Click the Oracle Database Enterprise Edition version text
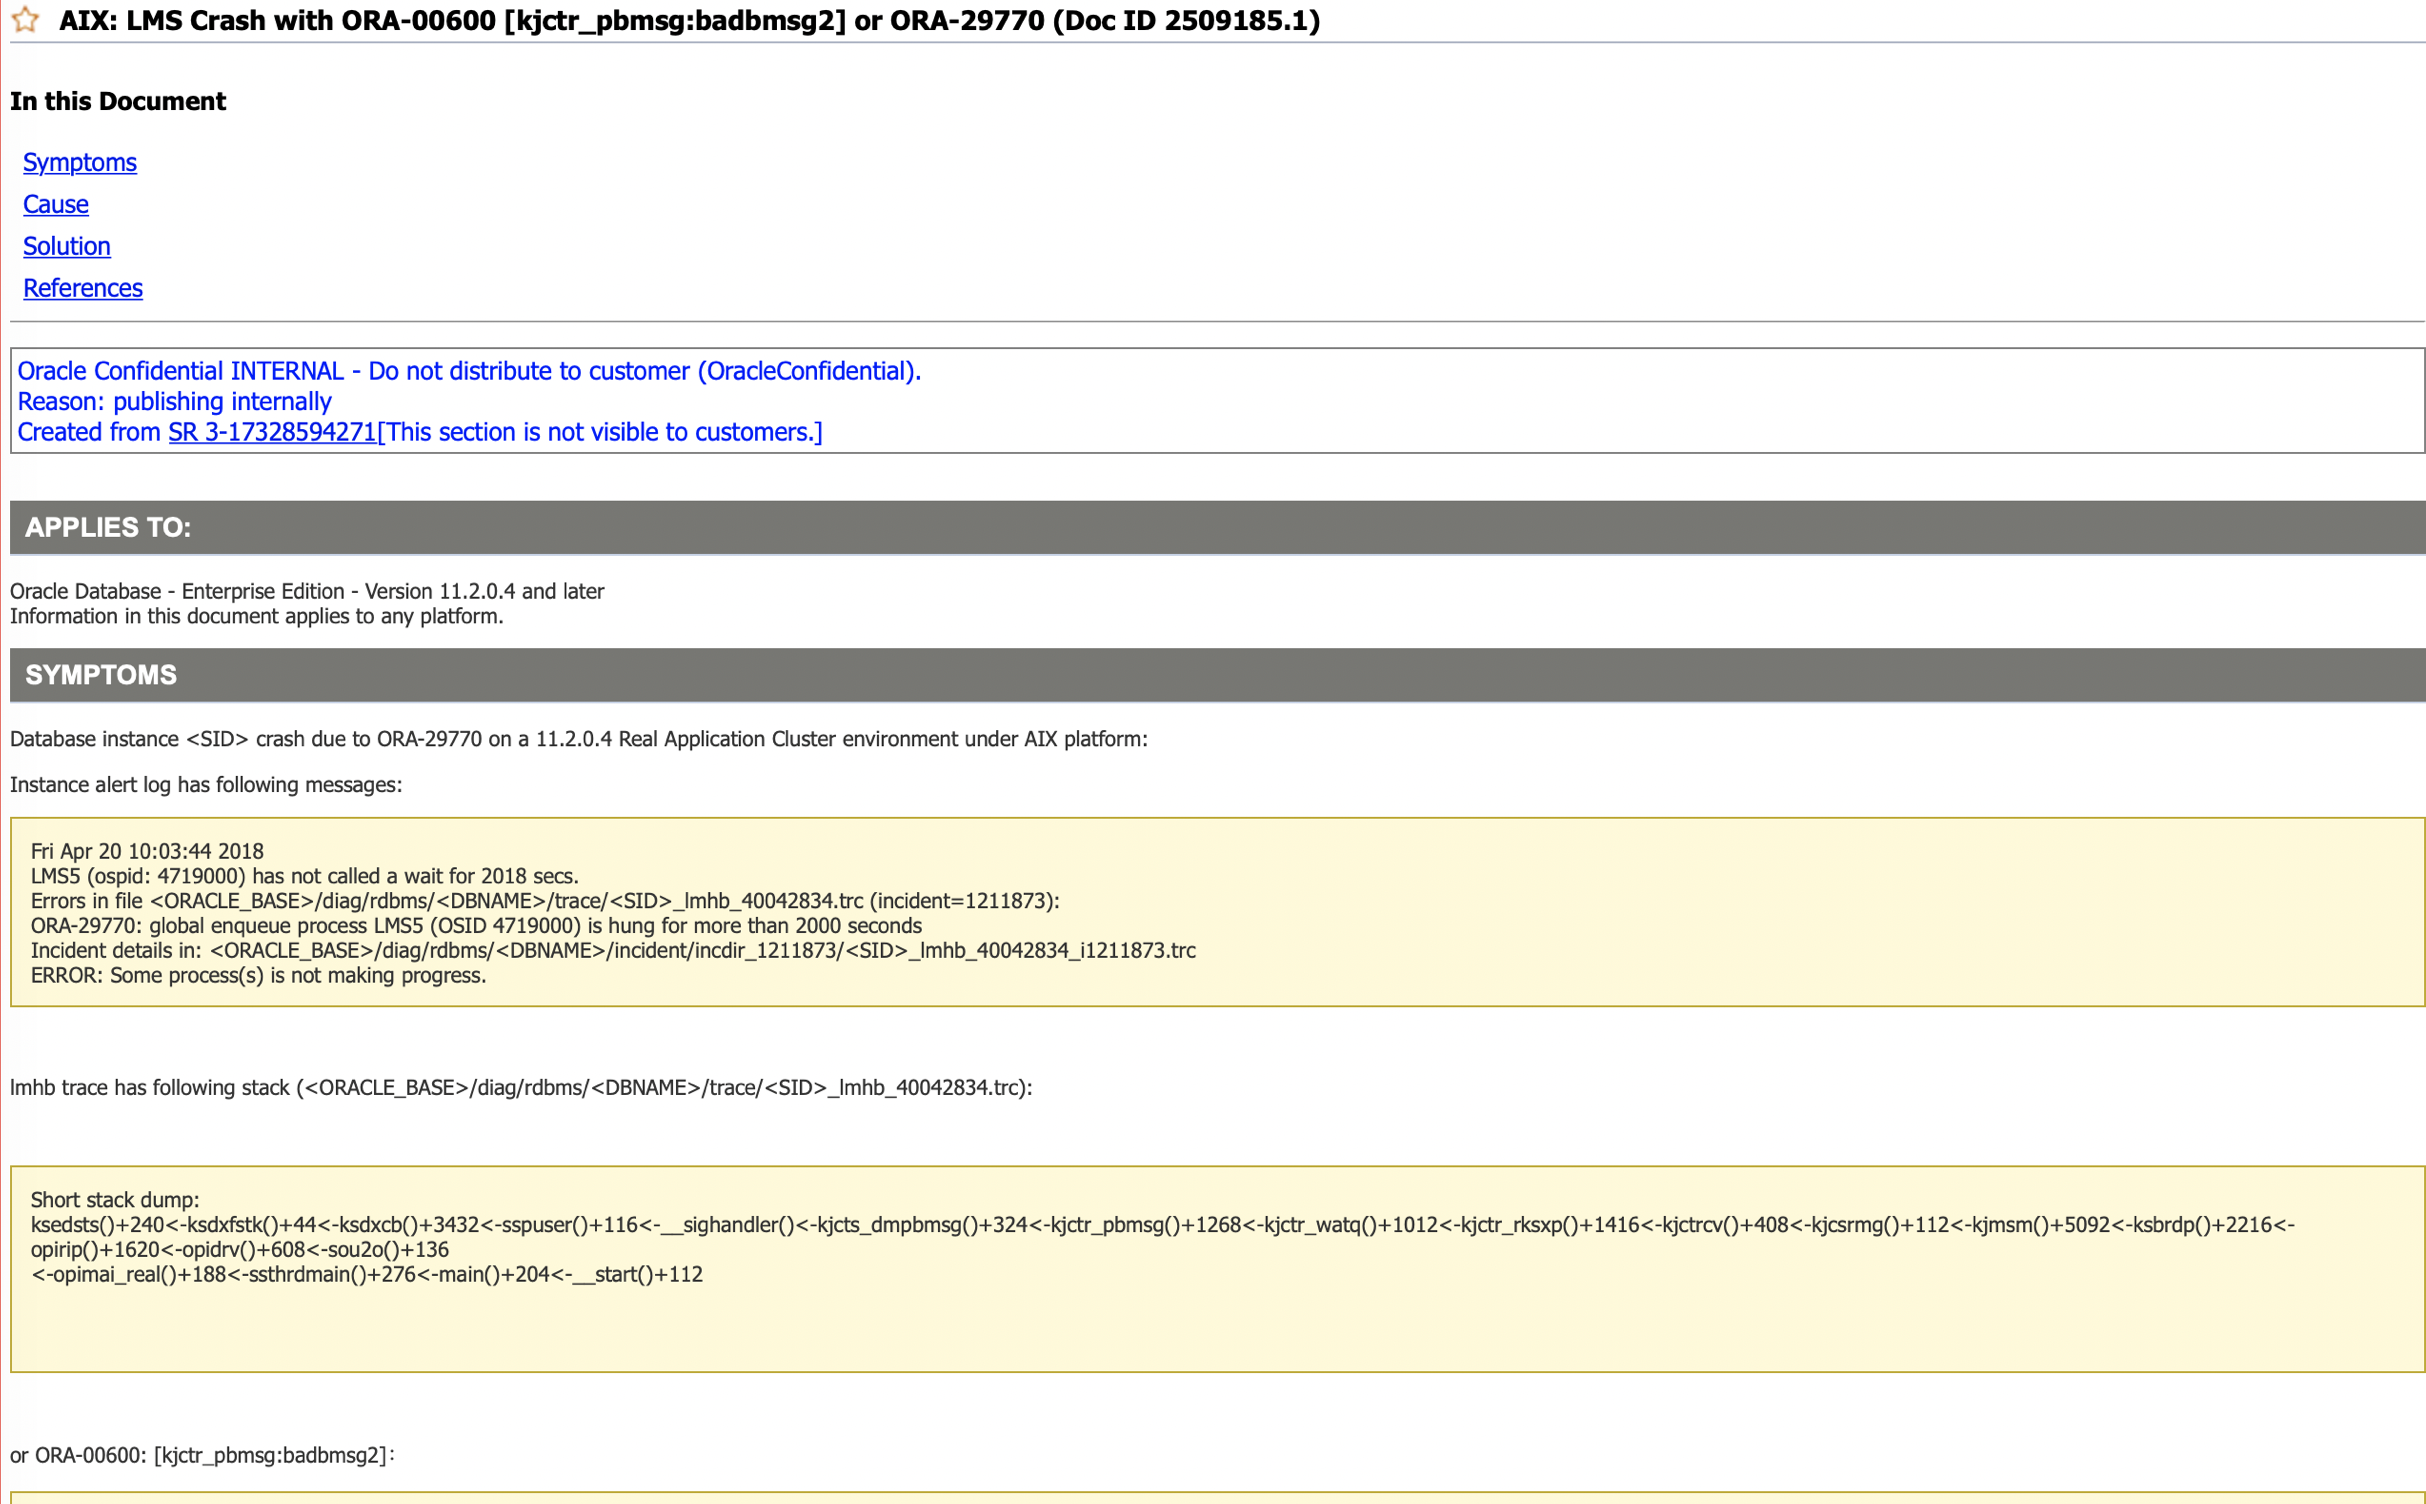The width and height of the screenshot is (2426, 1504). (307, 591)
